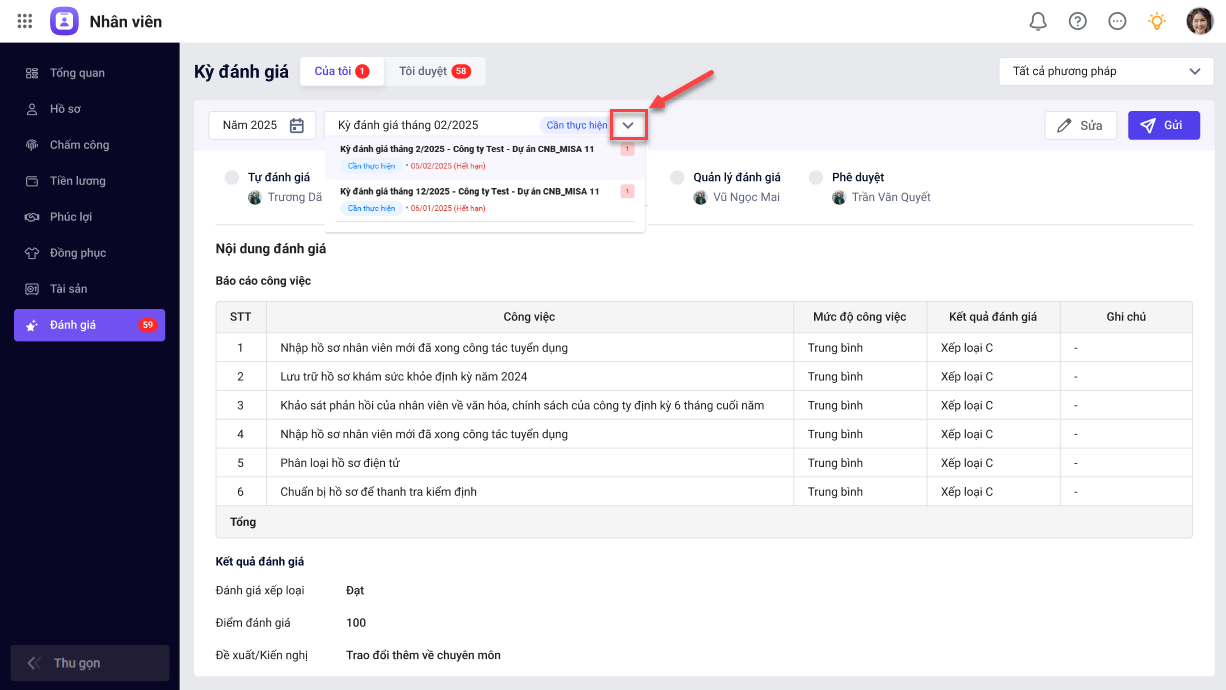Open notifications bell icon

point(1038,21)
